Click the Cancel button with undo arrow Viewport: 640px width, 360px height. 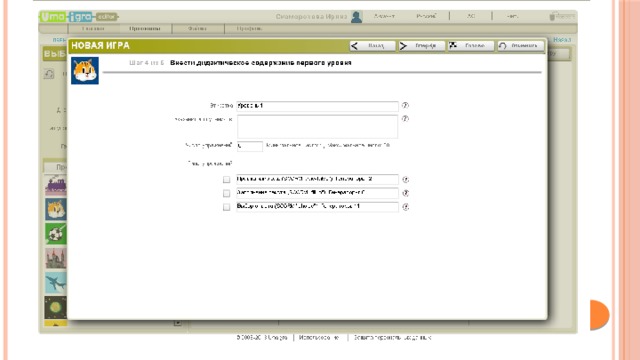tap(520, 46)
